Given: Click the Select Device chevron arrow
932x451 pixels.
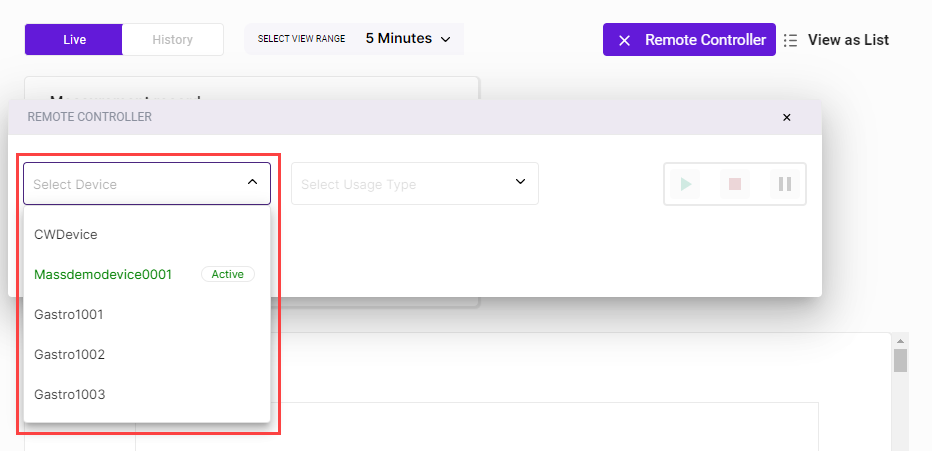Looking at the screenshot, I should [252, 182].
